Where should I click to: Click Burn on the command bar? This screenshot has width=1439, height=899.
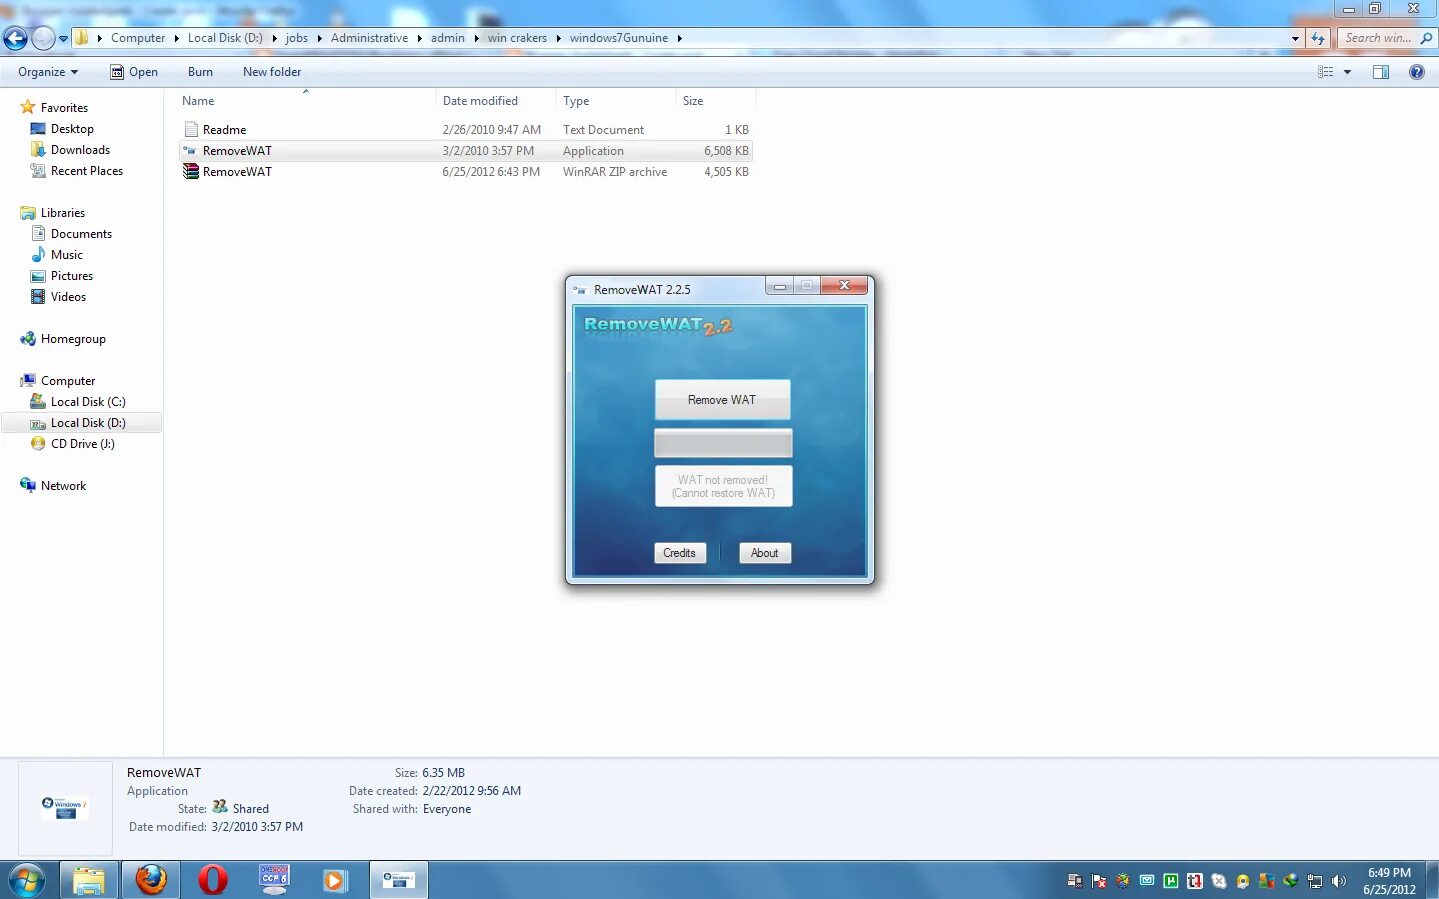(x=199, y=71)
